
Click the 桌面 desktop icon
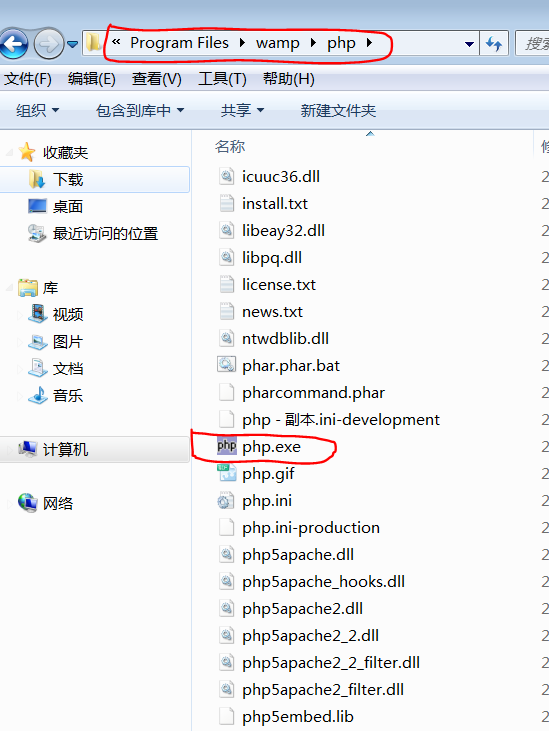[x=37, y=206]
